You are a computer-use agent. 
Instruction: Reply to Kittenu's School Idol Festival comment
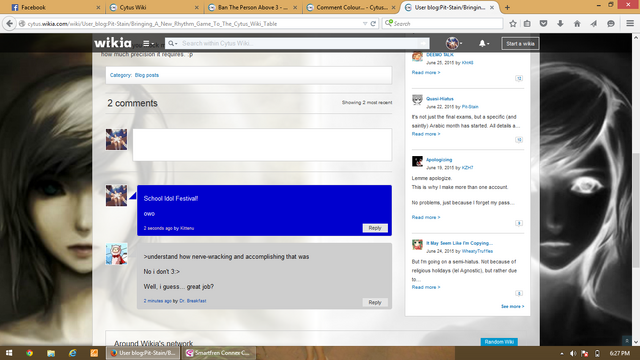point(375,228)
